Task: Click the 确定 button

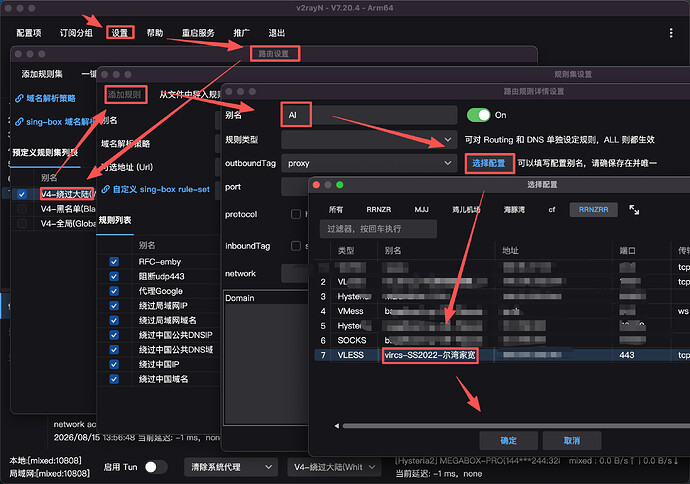Action: (508, 440)
